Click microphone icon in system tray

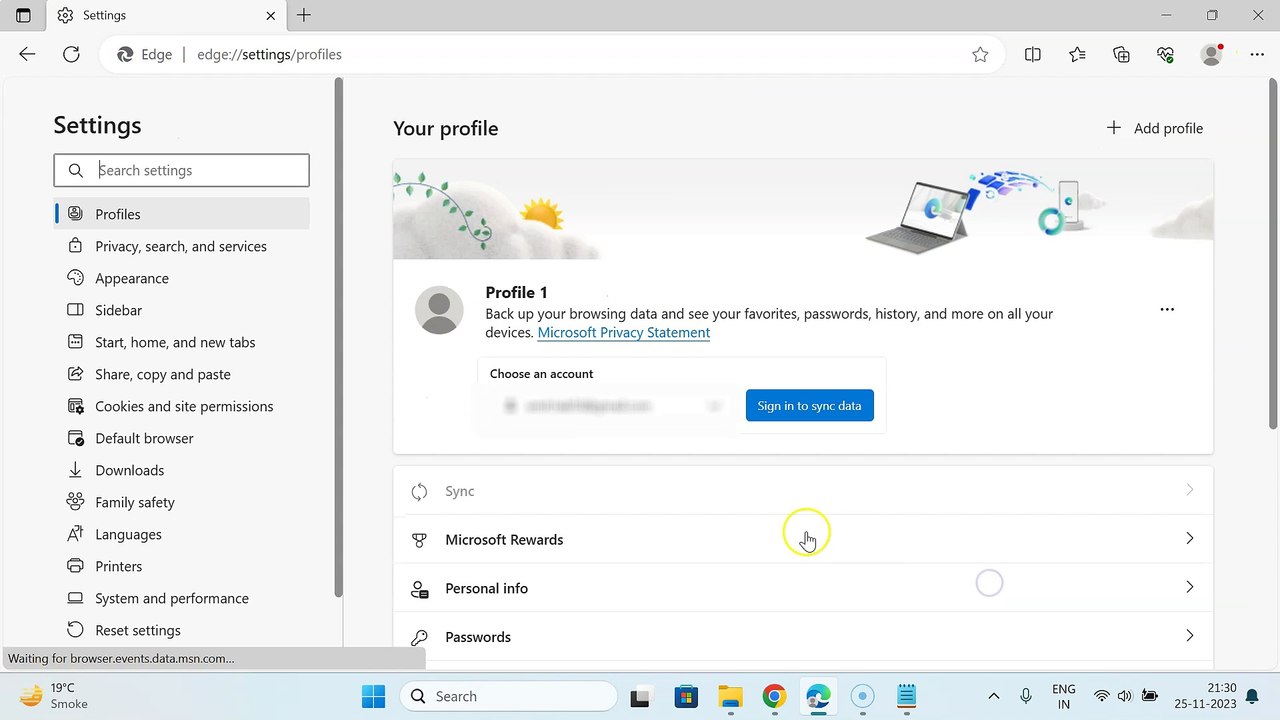click(x=1026, y=696)
